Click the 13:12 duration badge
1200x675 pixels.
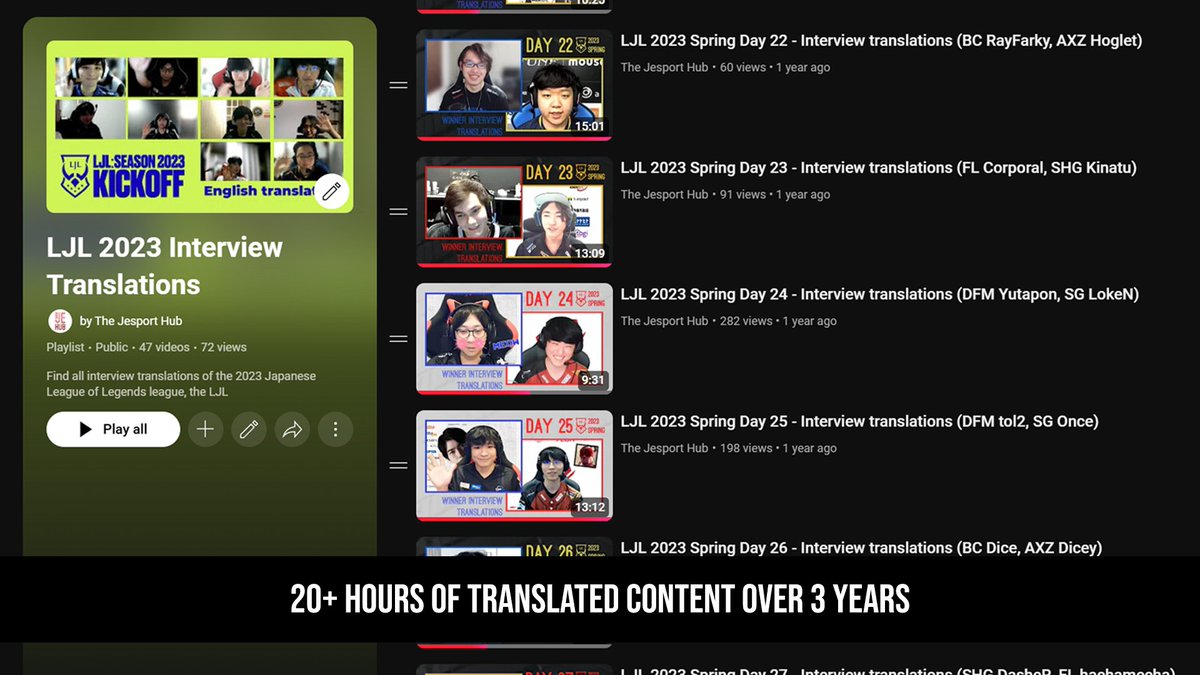click(589, 507)
